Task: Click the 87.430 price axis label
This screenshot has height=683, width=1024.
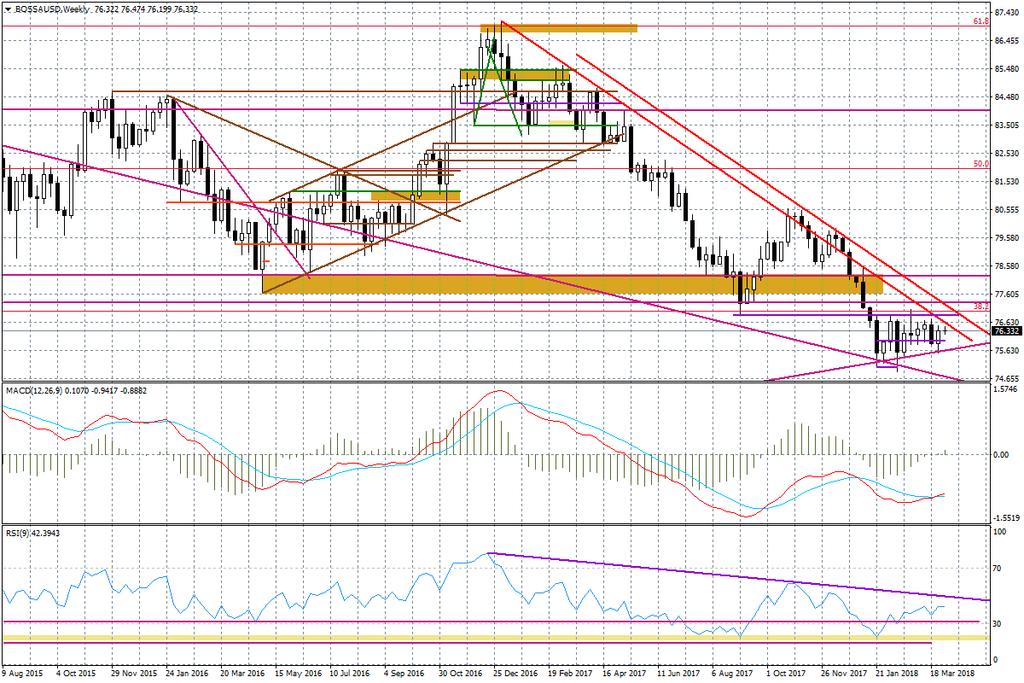Action: coord(1007,12)
